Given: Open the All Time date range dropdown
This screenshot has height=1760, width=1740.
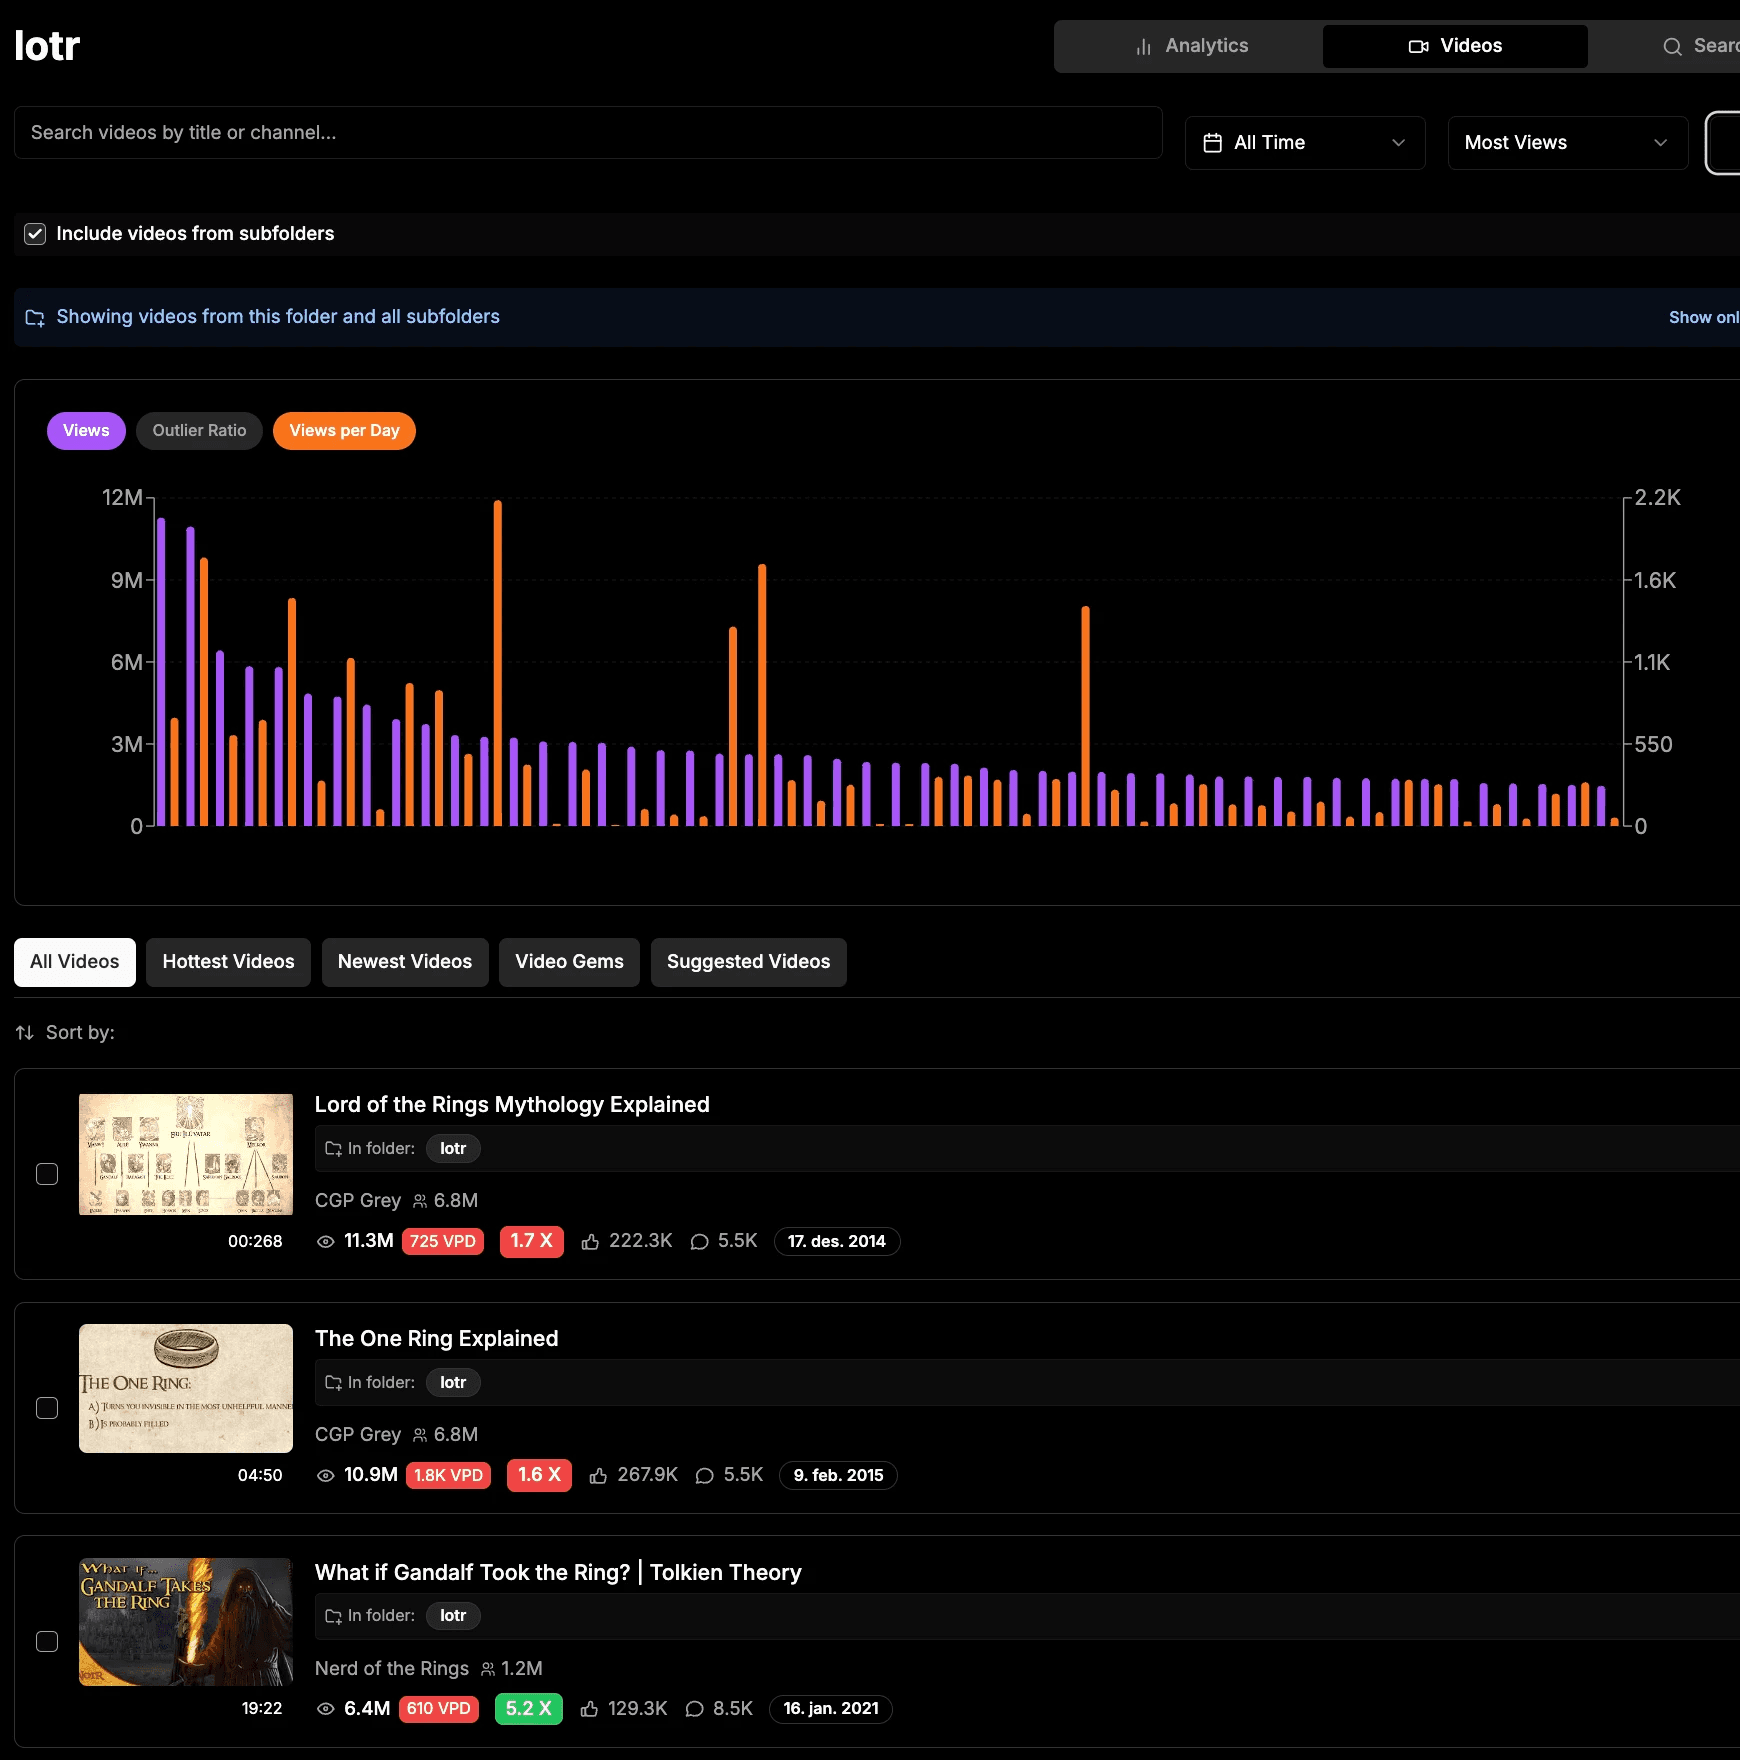Looking at the screenshot, I should tap(1305, 143).
